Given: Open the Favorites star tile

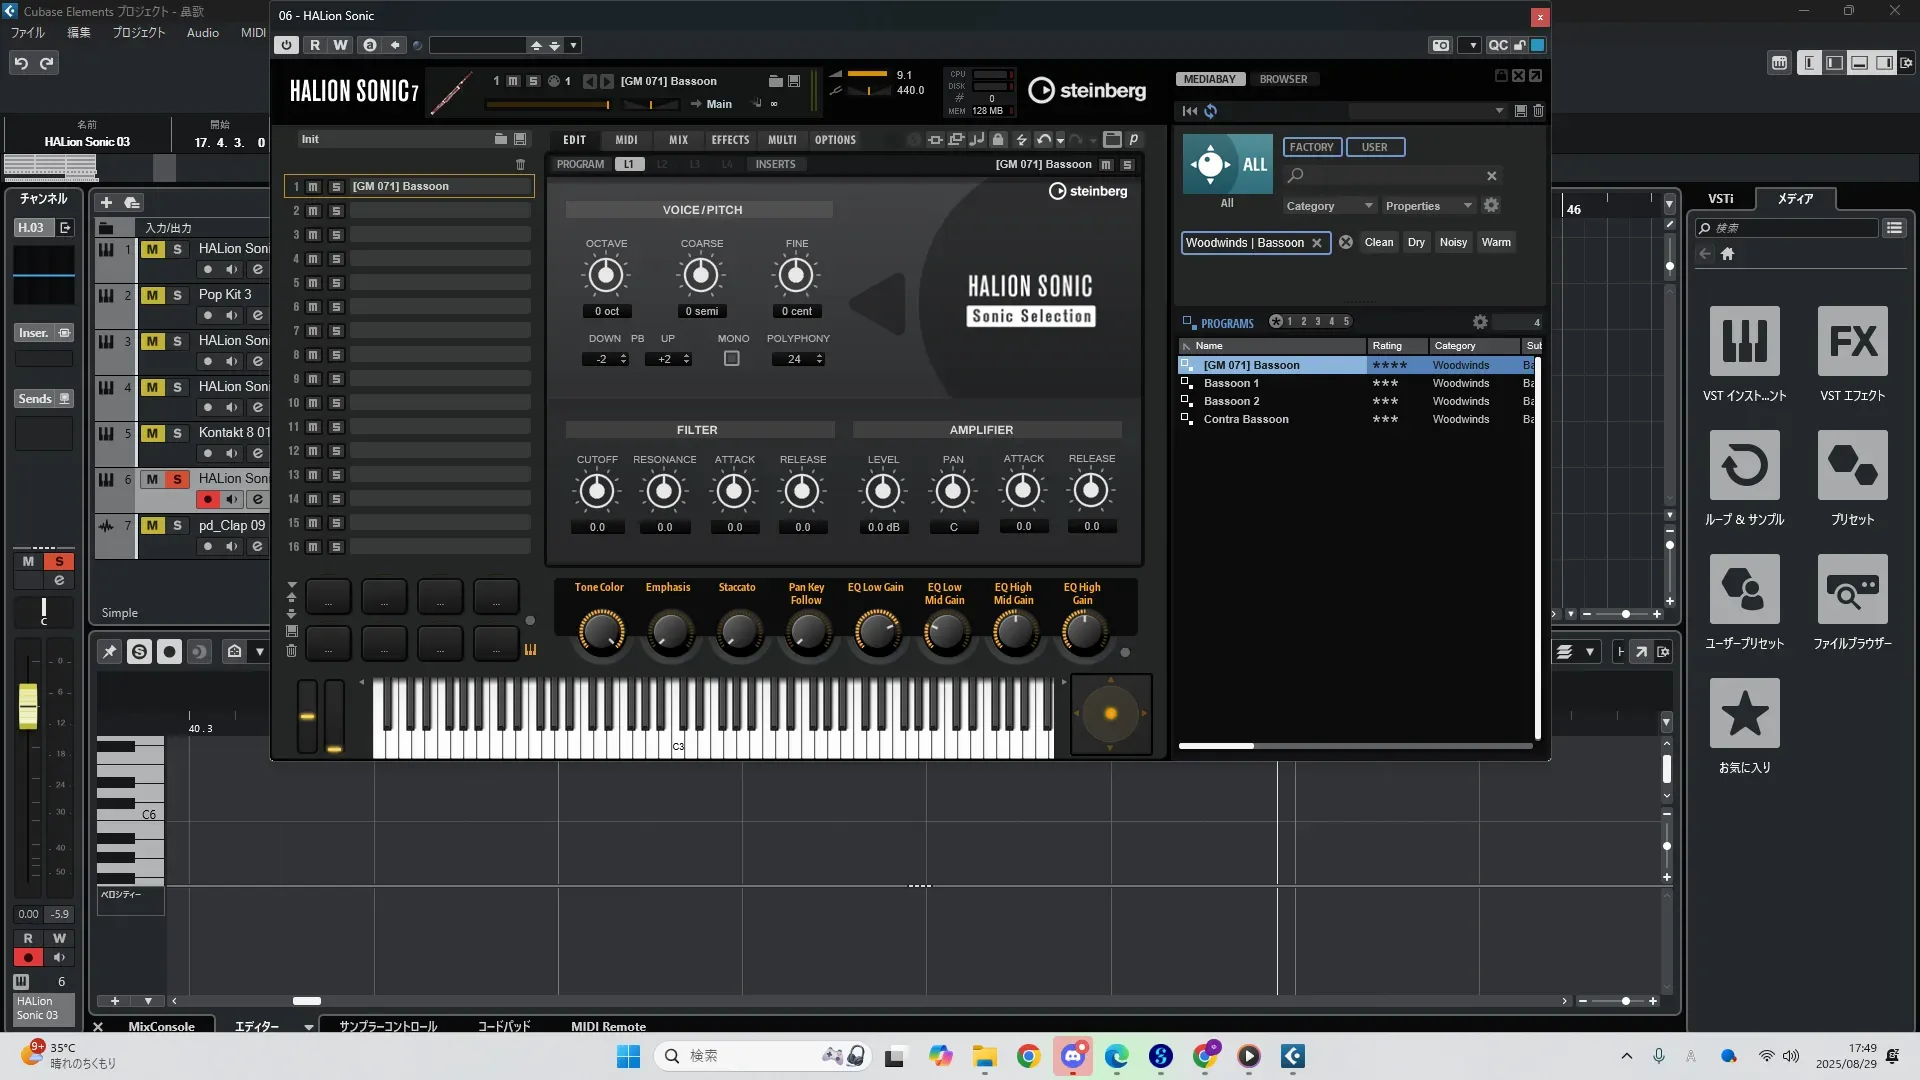Looking at the screenshot, I should click(1744, 714).
